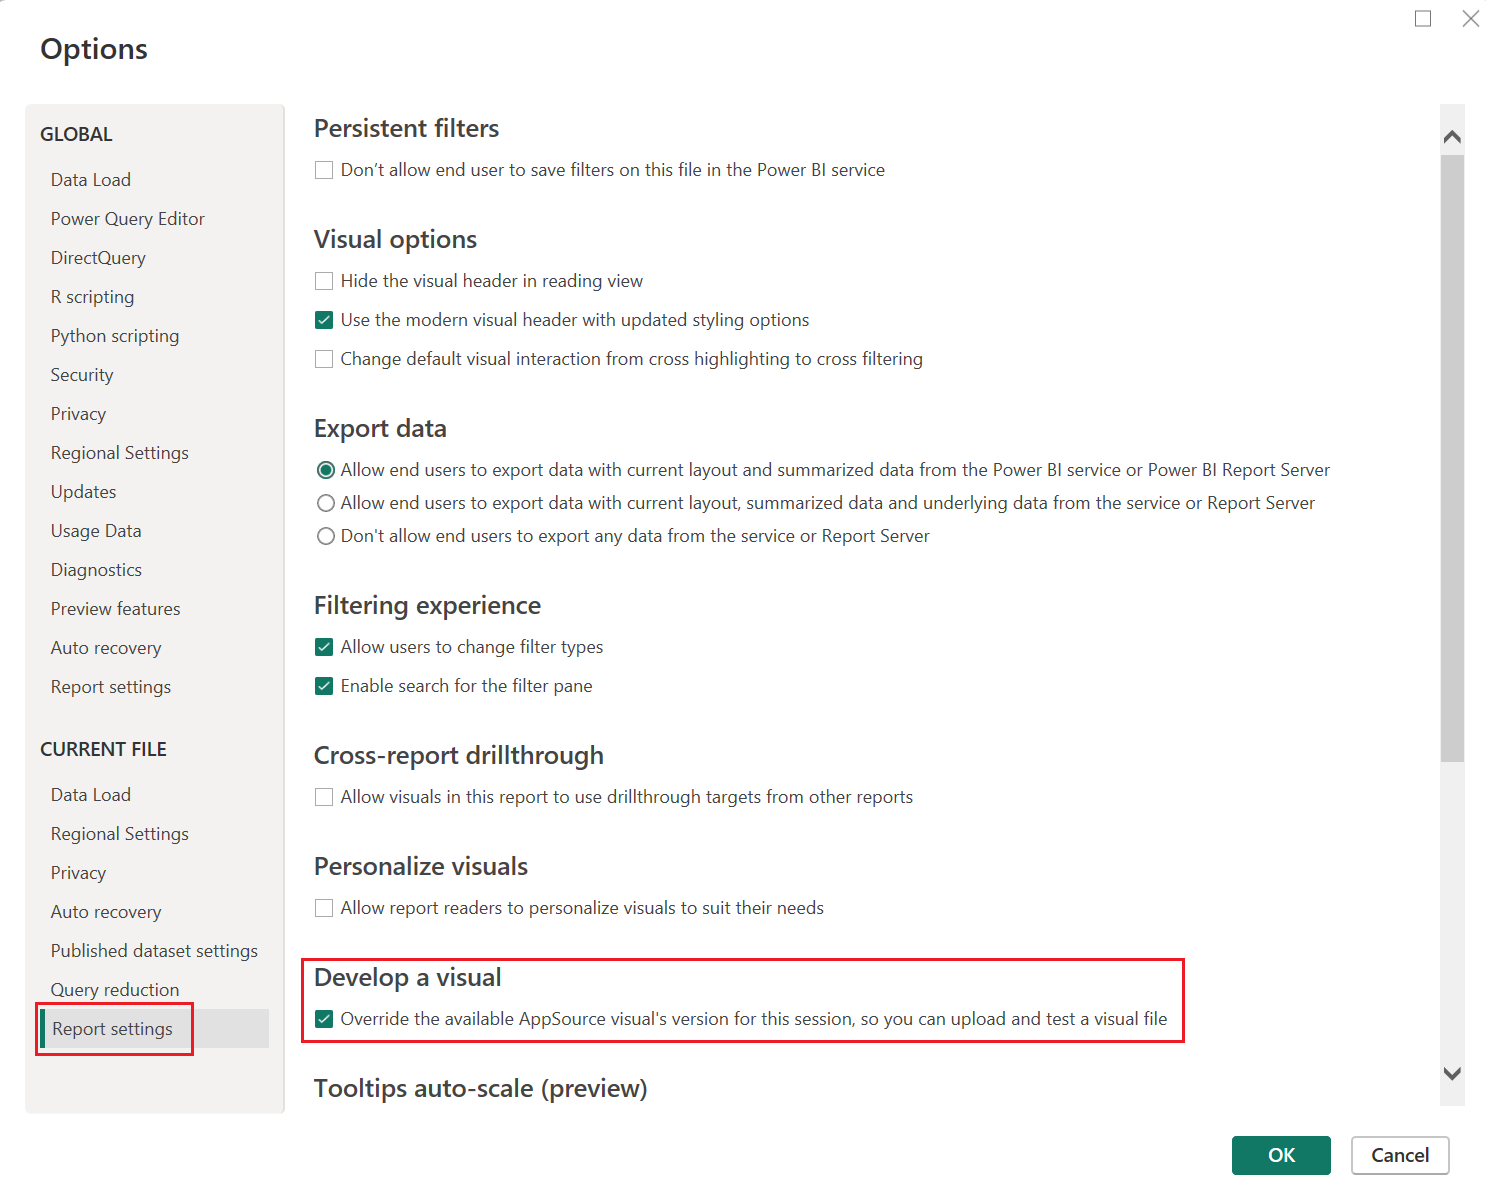
Task: Choose Don't allow end users to export data
Action: pyautogui.click(x=326, y=535)
